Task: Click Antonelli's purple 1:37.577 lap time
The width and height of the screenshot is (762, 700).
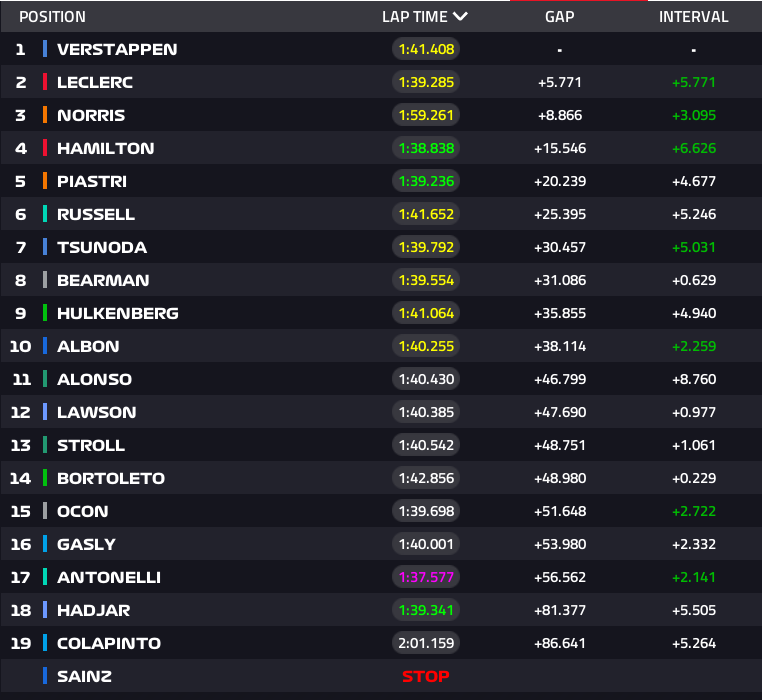Action: (426, 577)
